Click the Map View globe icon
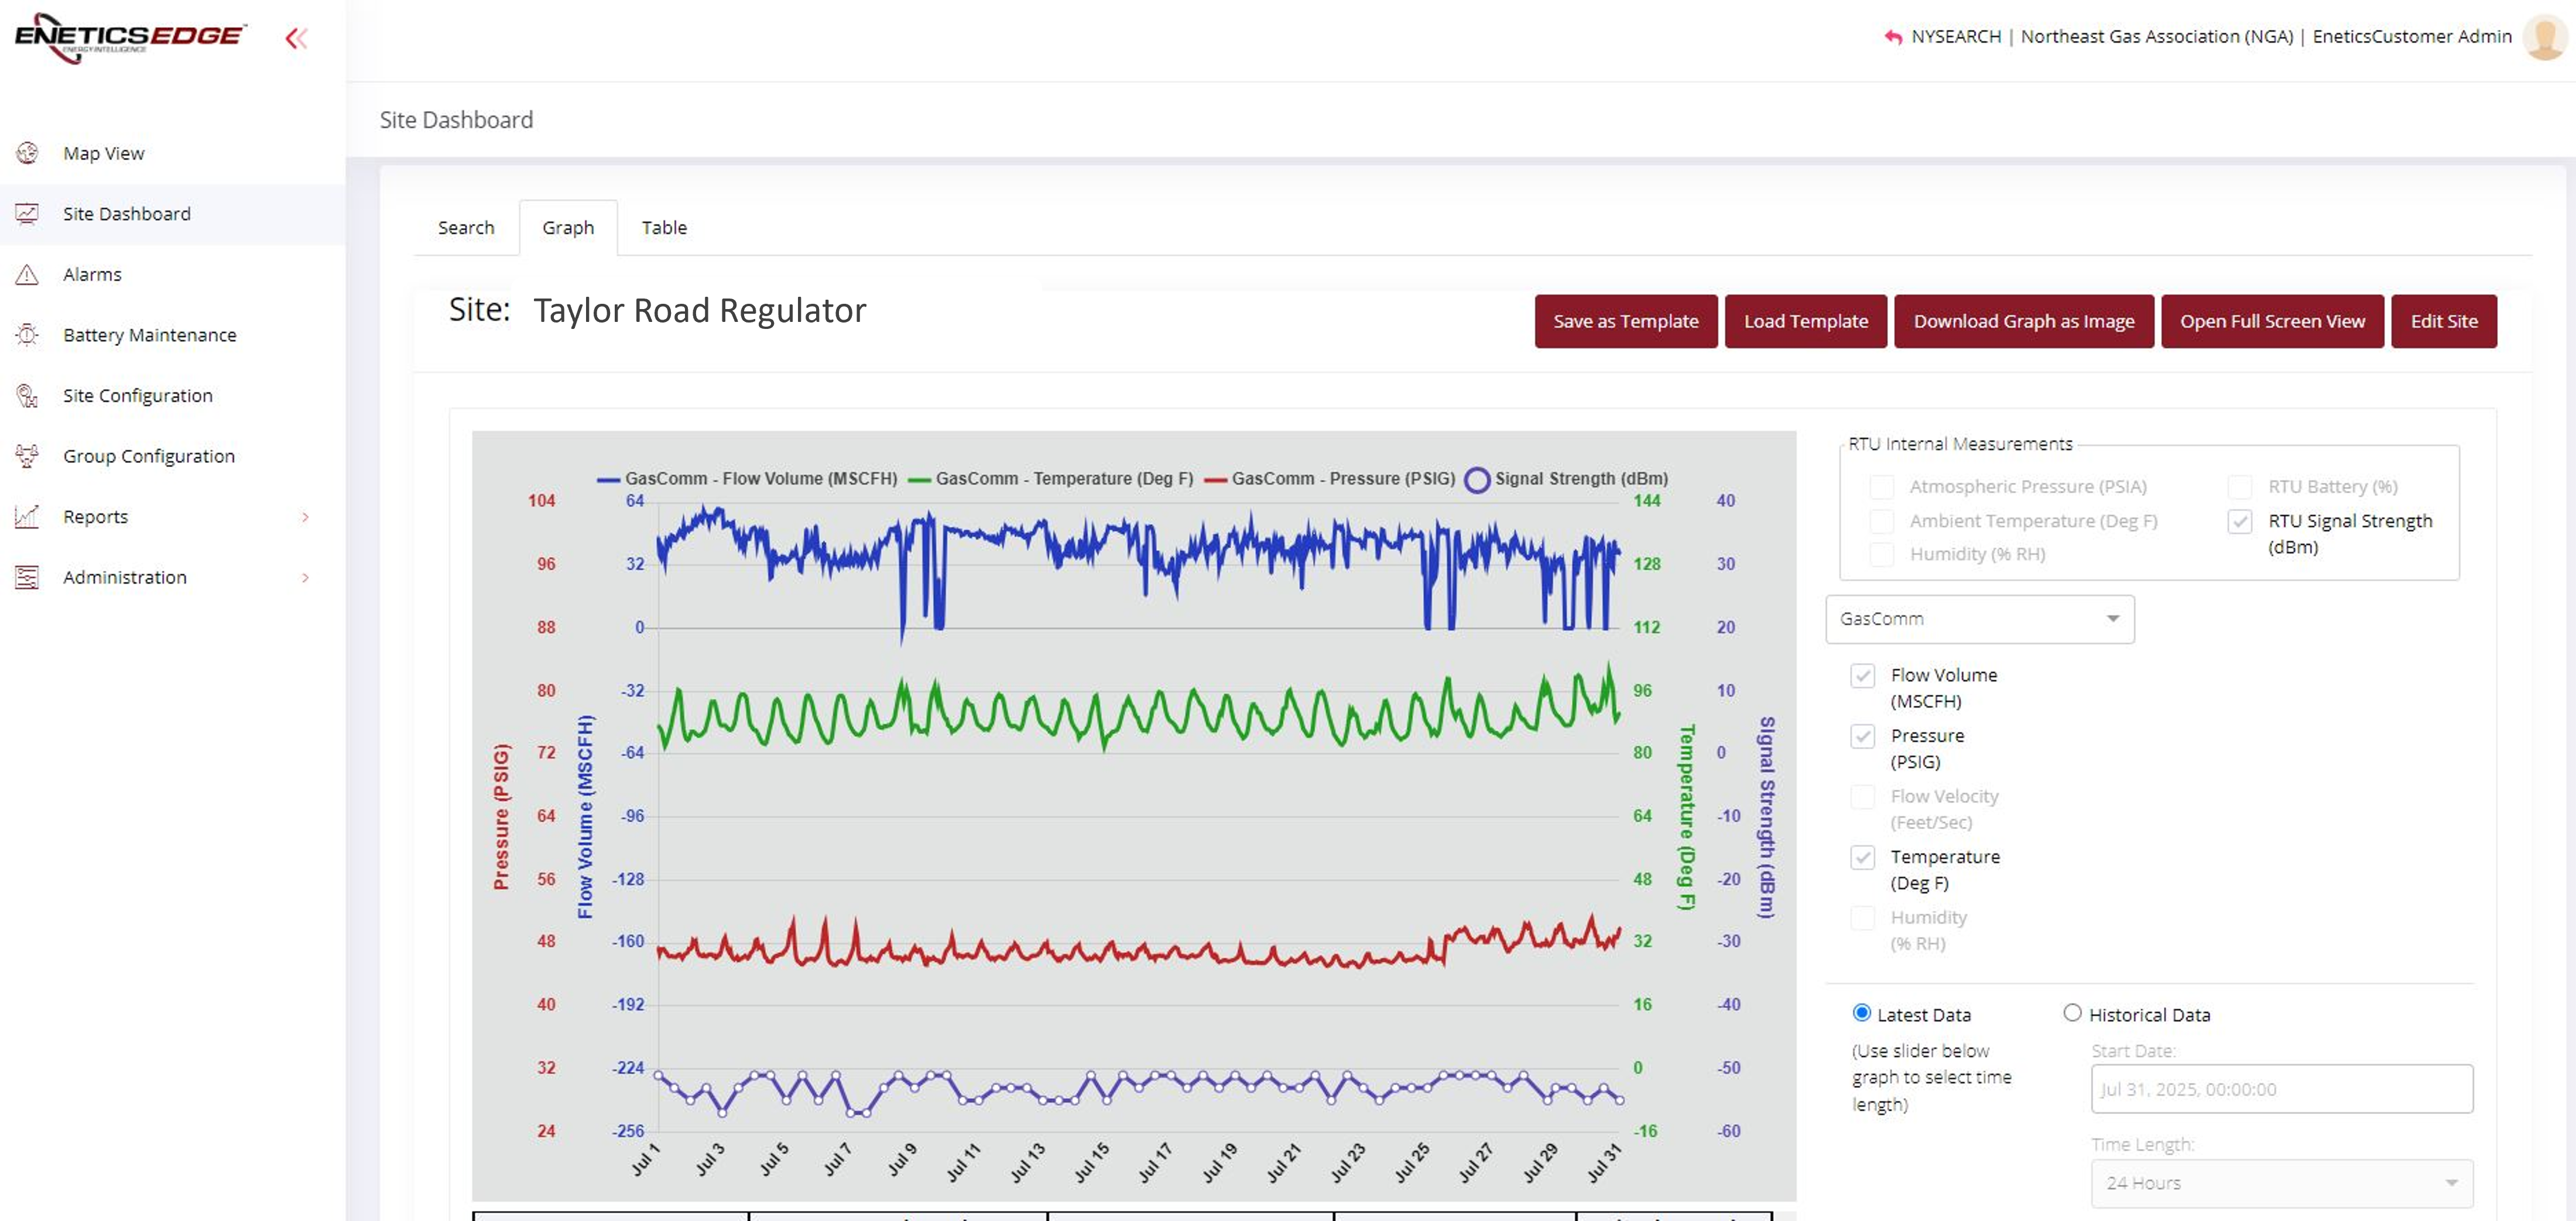This screenshot has width=2576, height=1221. [x=27, y=153]
